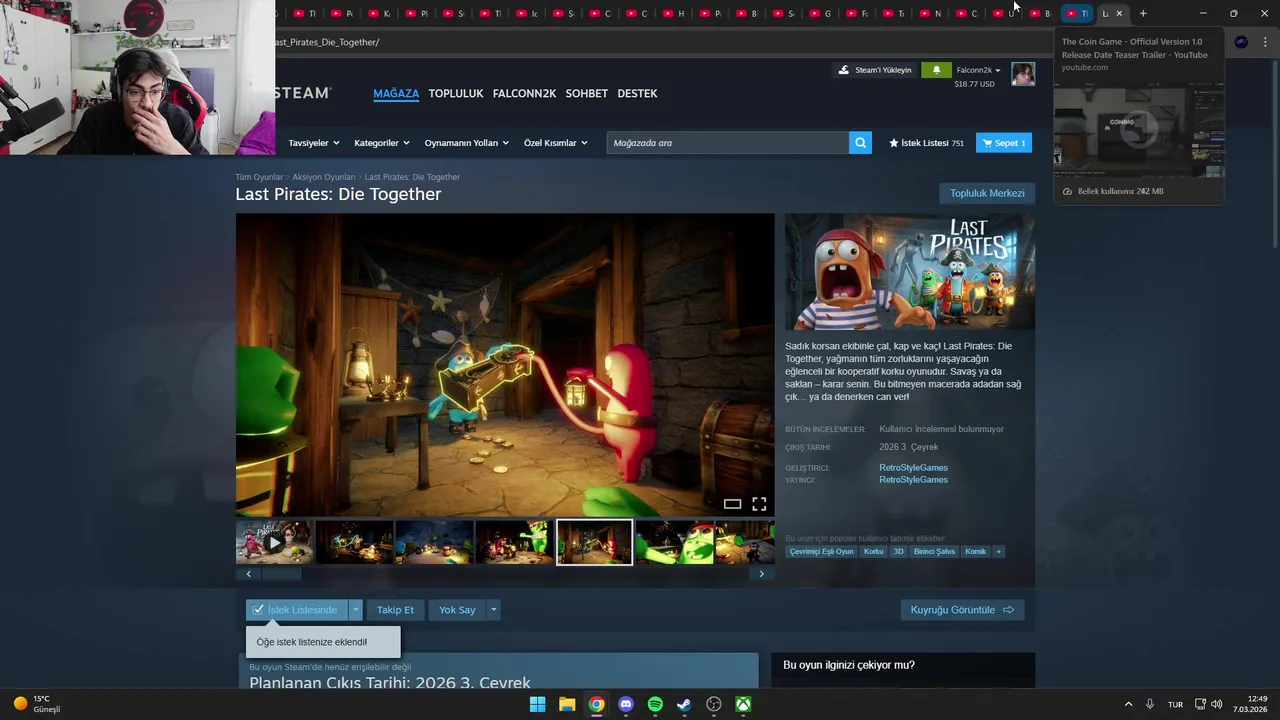Expand the Falconn2k account dropdown
This screenshot has width=1280, height=720.
tap(978, 70)
